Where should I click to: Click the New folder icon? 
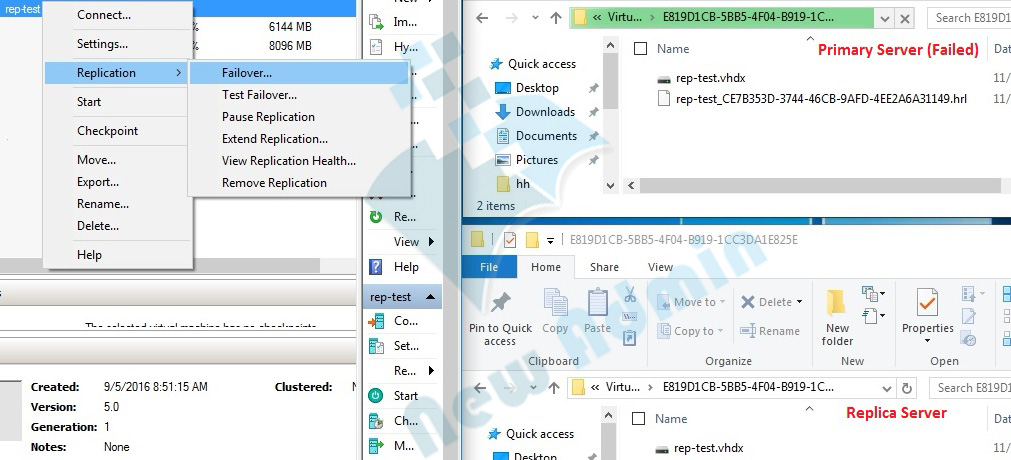[837, 304]
